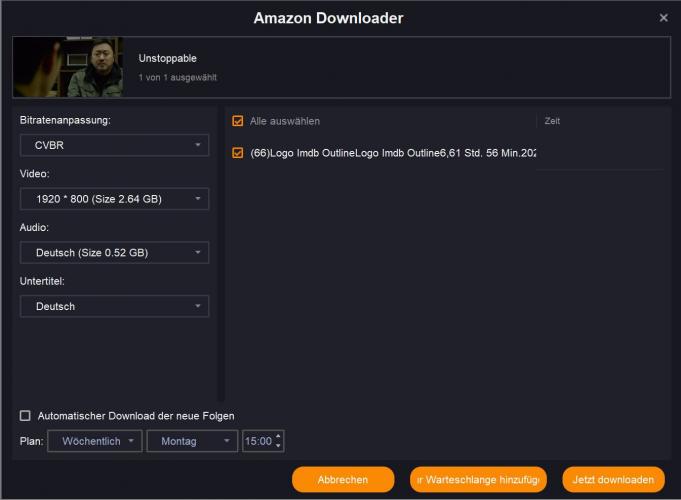Toggle the Alle auswählen checkbox
Image resolution: width=681 pixels, height=500 pixels.
click(238, 121)
